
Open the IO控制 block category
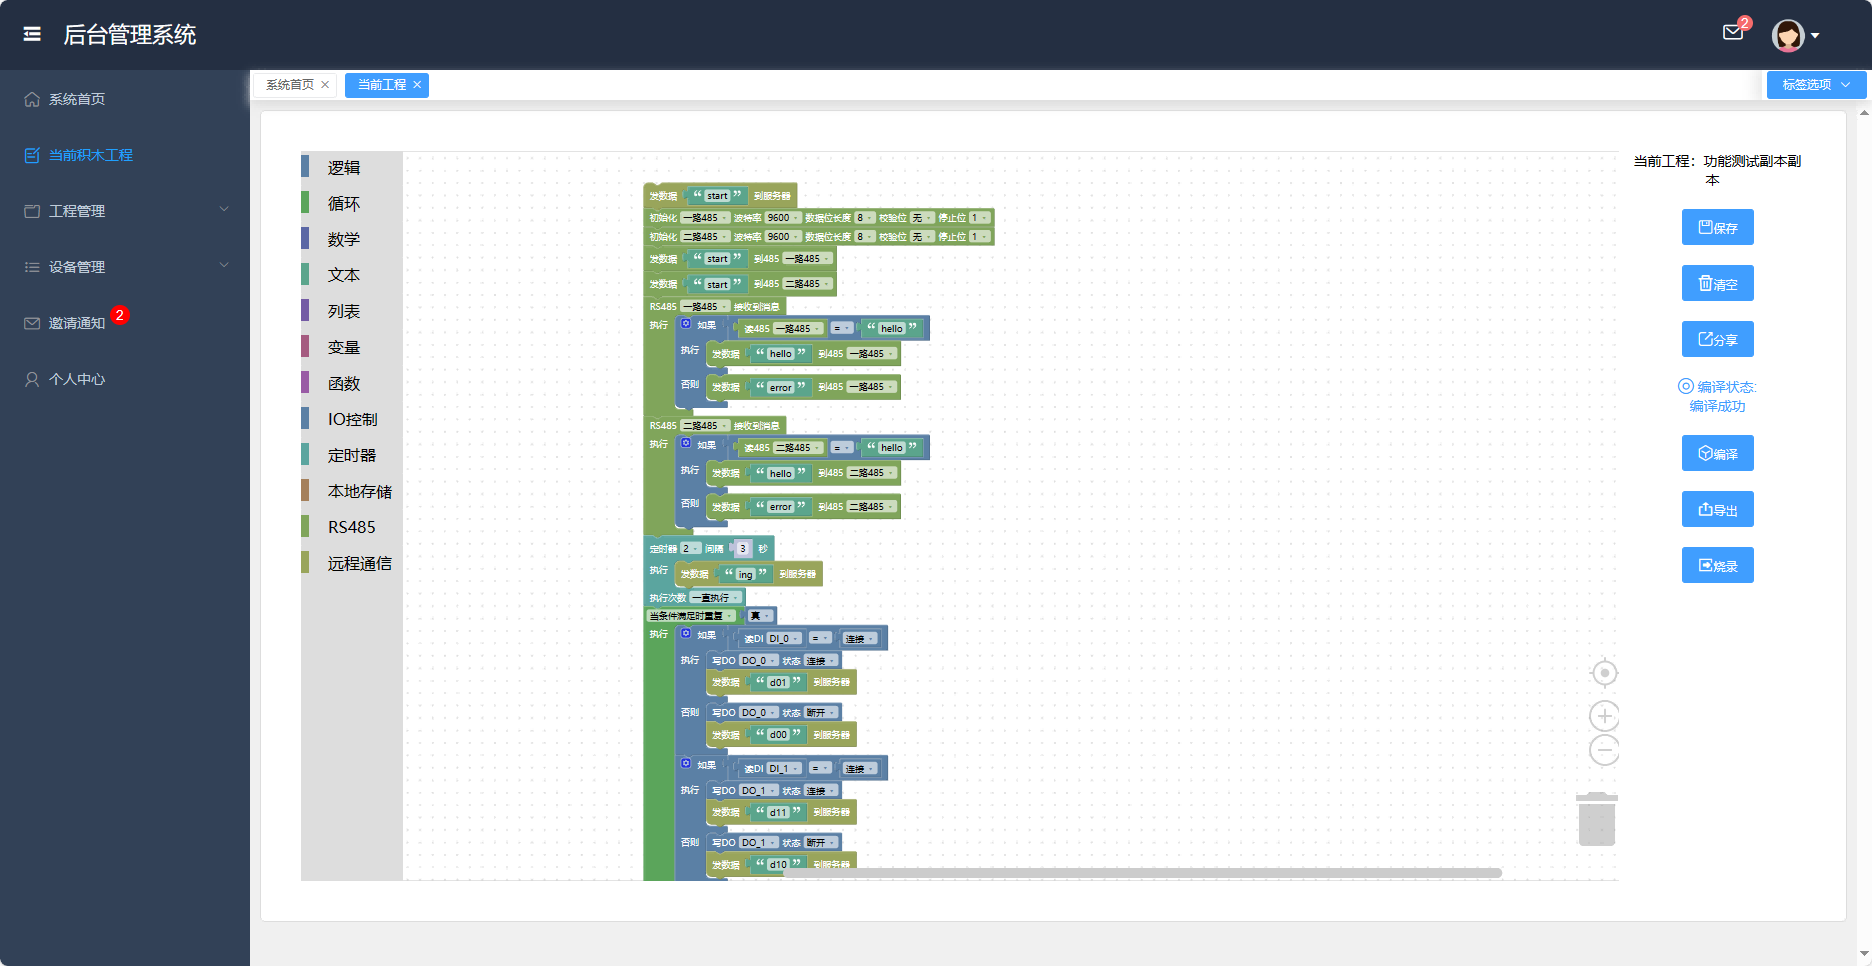click(x=352, y=419)
